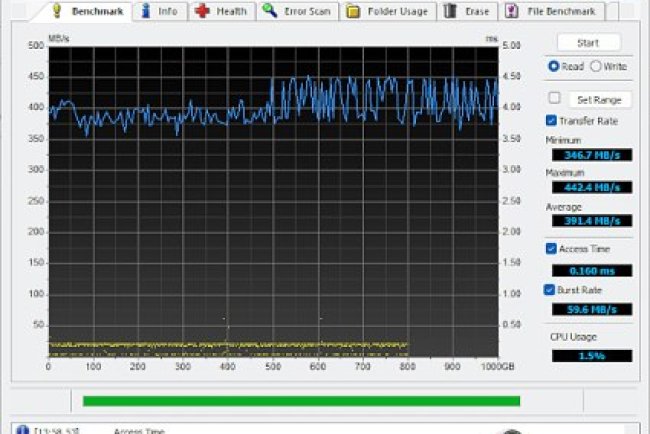Click the Set Range button

tap(600, 99)
